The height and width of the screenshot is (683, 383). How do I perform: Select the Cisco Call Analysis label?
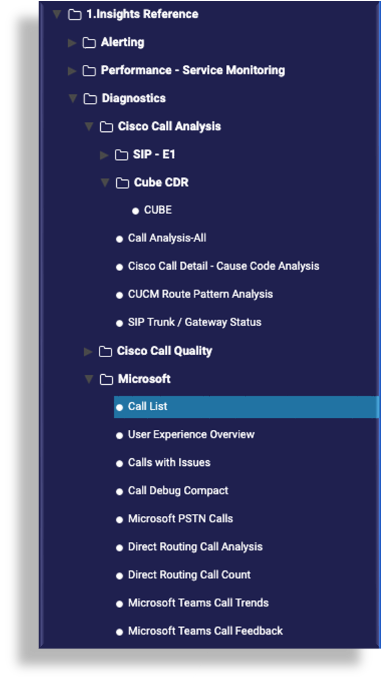tap(169, 126)
